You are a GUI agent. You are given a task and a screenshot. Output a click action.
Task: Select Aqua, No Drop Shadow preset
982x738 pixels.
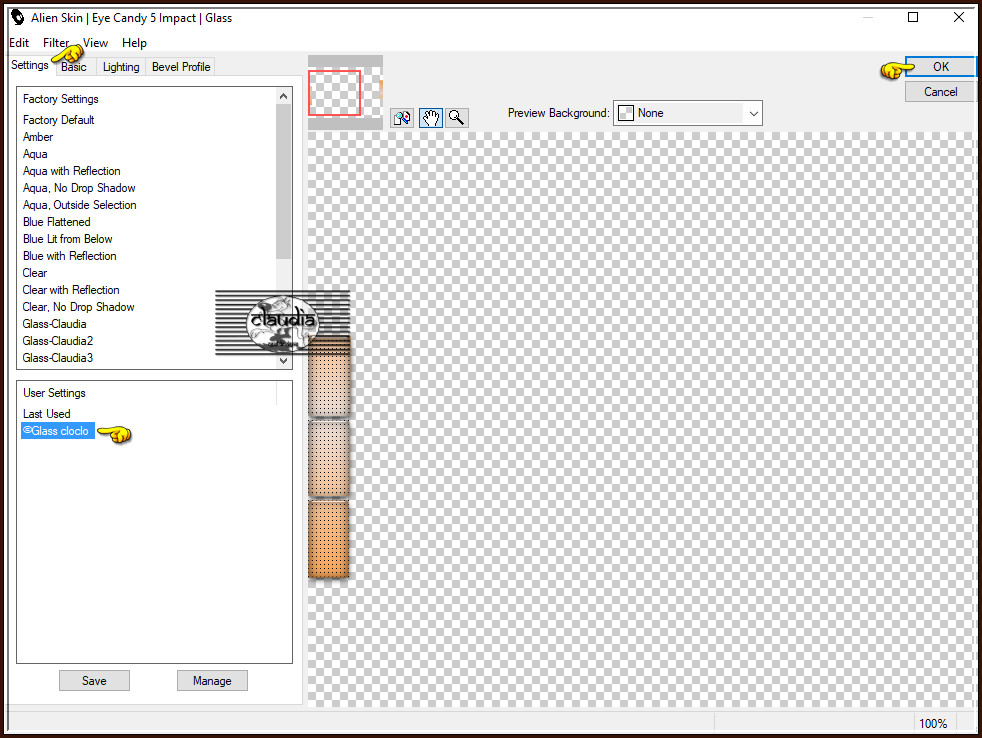(x=79, y=187)
